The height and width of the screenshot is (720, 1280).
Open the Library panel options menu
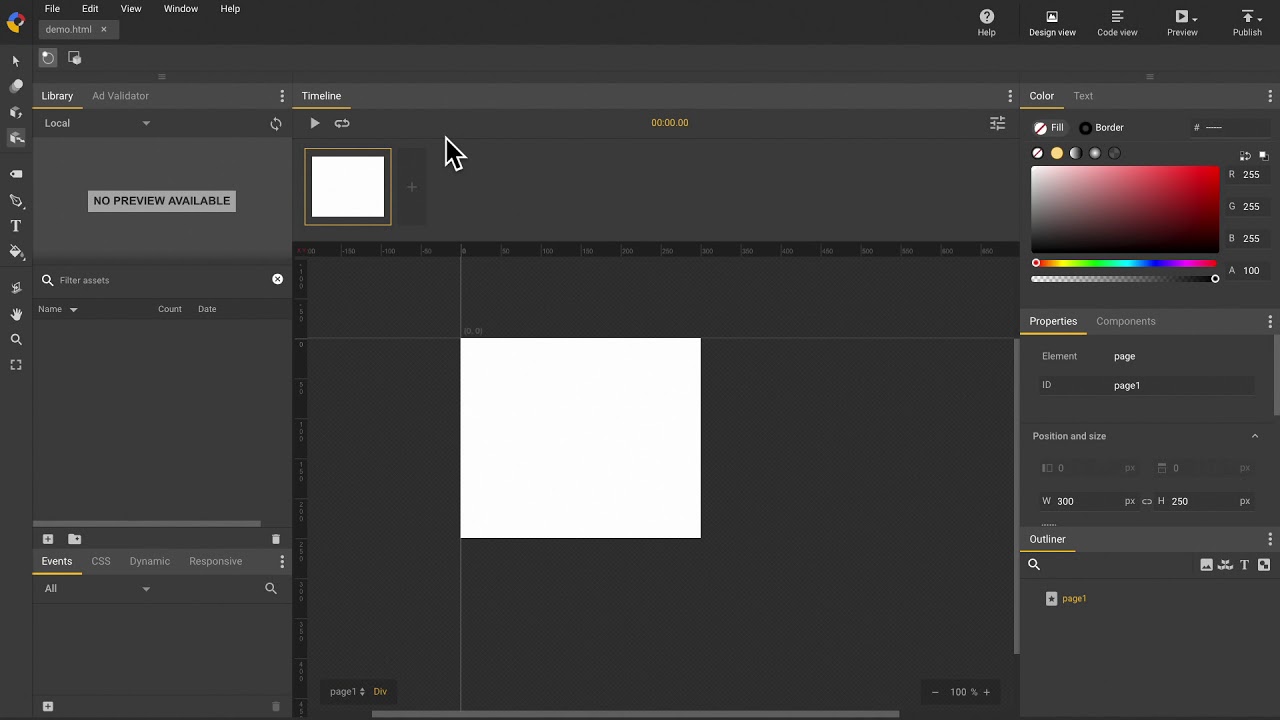(x=282, y=96)
